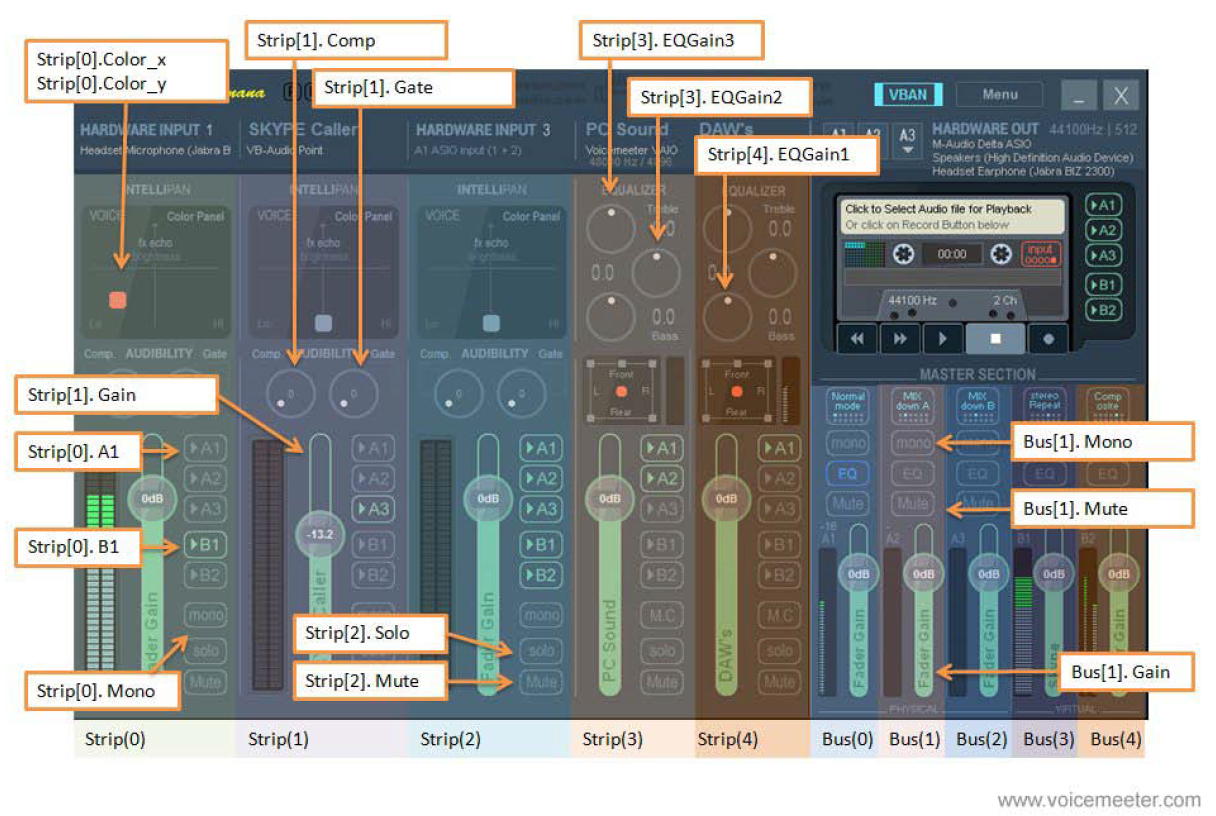Enable B1 routing on PC Sound strip

[662, 545]
